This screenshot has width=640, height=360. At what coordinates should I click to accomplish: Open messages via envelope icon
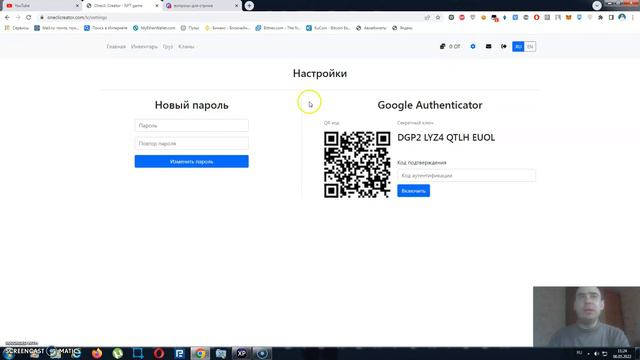click(x=488, y=47)
